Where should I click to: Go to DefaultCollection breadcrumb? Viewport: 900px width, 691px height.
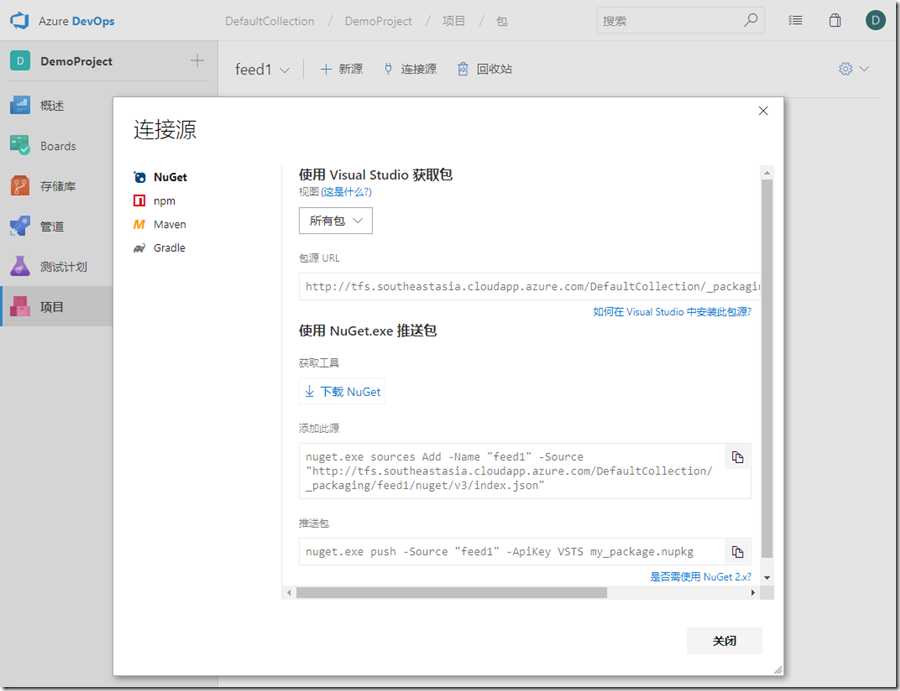[270, 21]
